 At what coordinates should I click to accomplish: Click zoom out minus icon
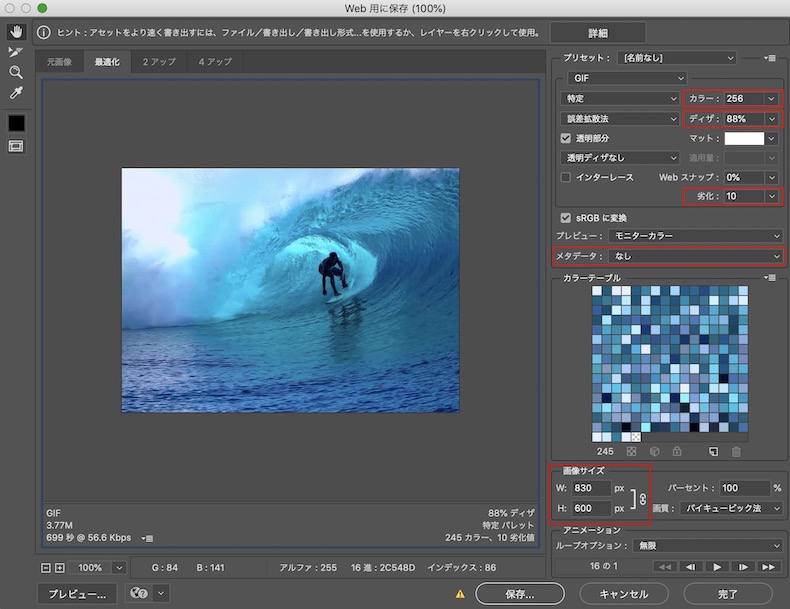(x=46, y=568)
